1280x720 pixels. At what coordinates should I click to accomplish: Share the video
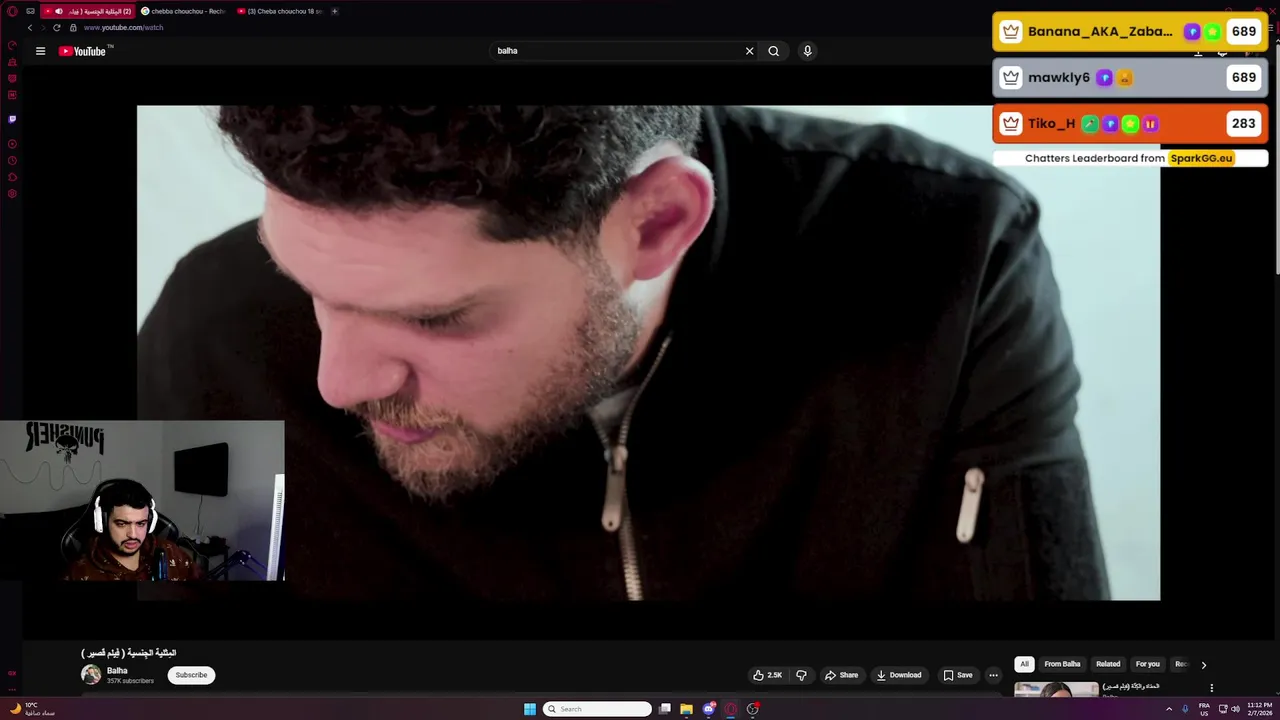tap(841, 675)
